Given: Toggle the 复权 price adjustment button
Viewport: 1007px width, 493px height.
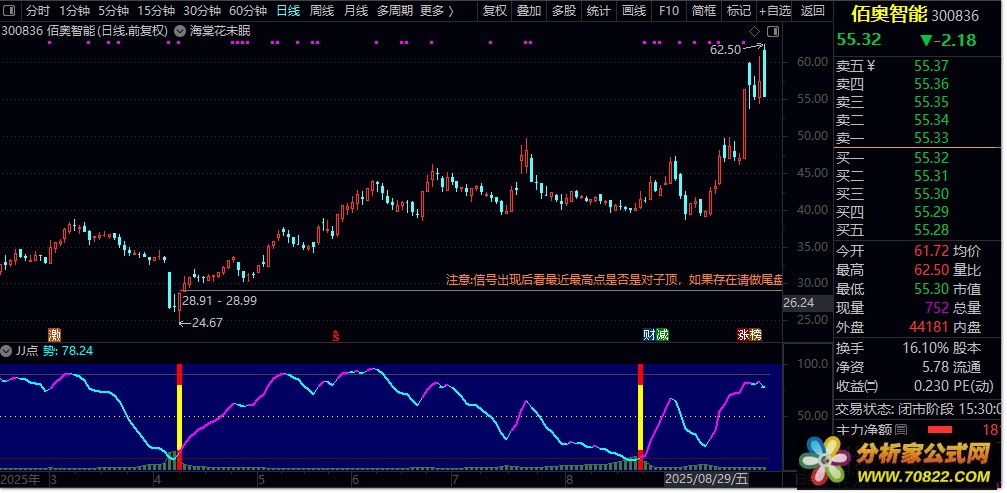Looking at the screenshot, I should pos(494,11).
